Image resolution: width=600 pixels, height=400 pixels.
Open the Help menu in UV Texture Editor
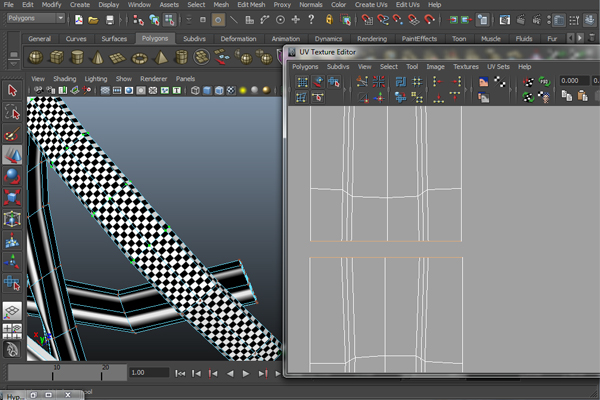point(524,67)
